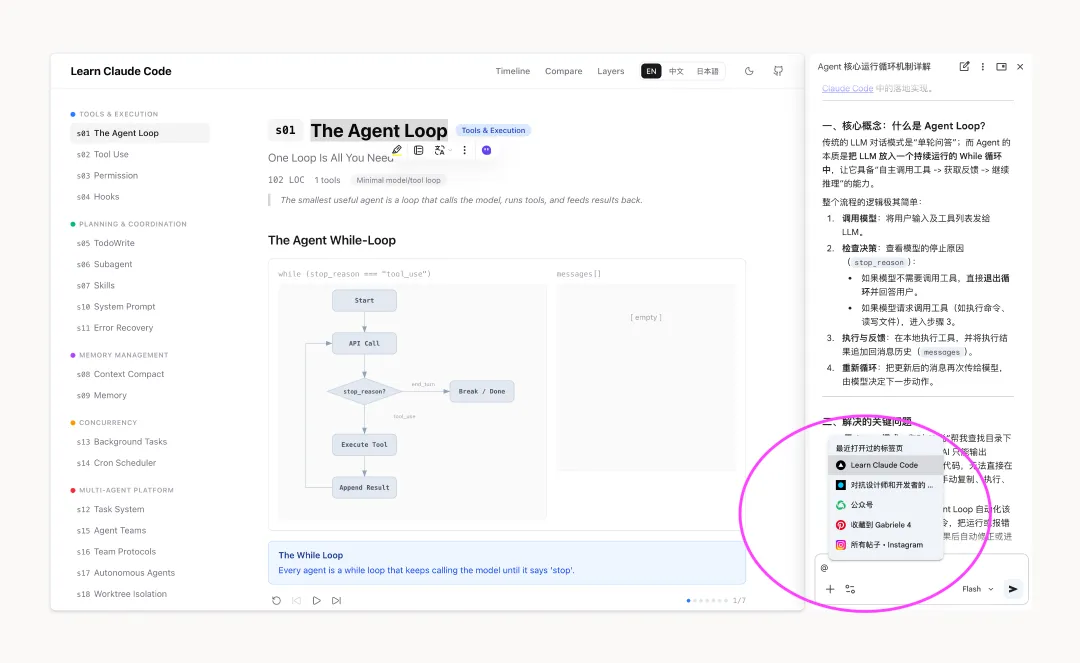Toggle dark mode with the moon icon
The width and height of the screenshot is (1080, 663).
point(749,71)
